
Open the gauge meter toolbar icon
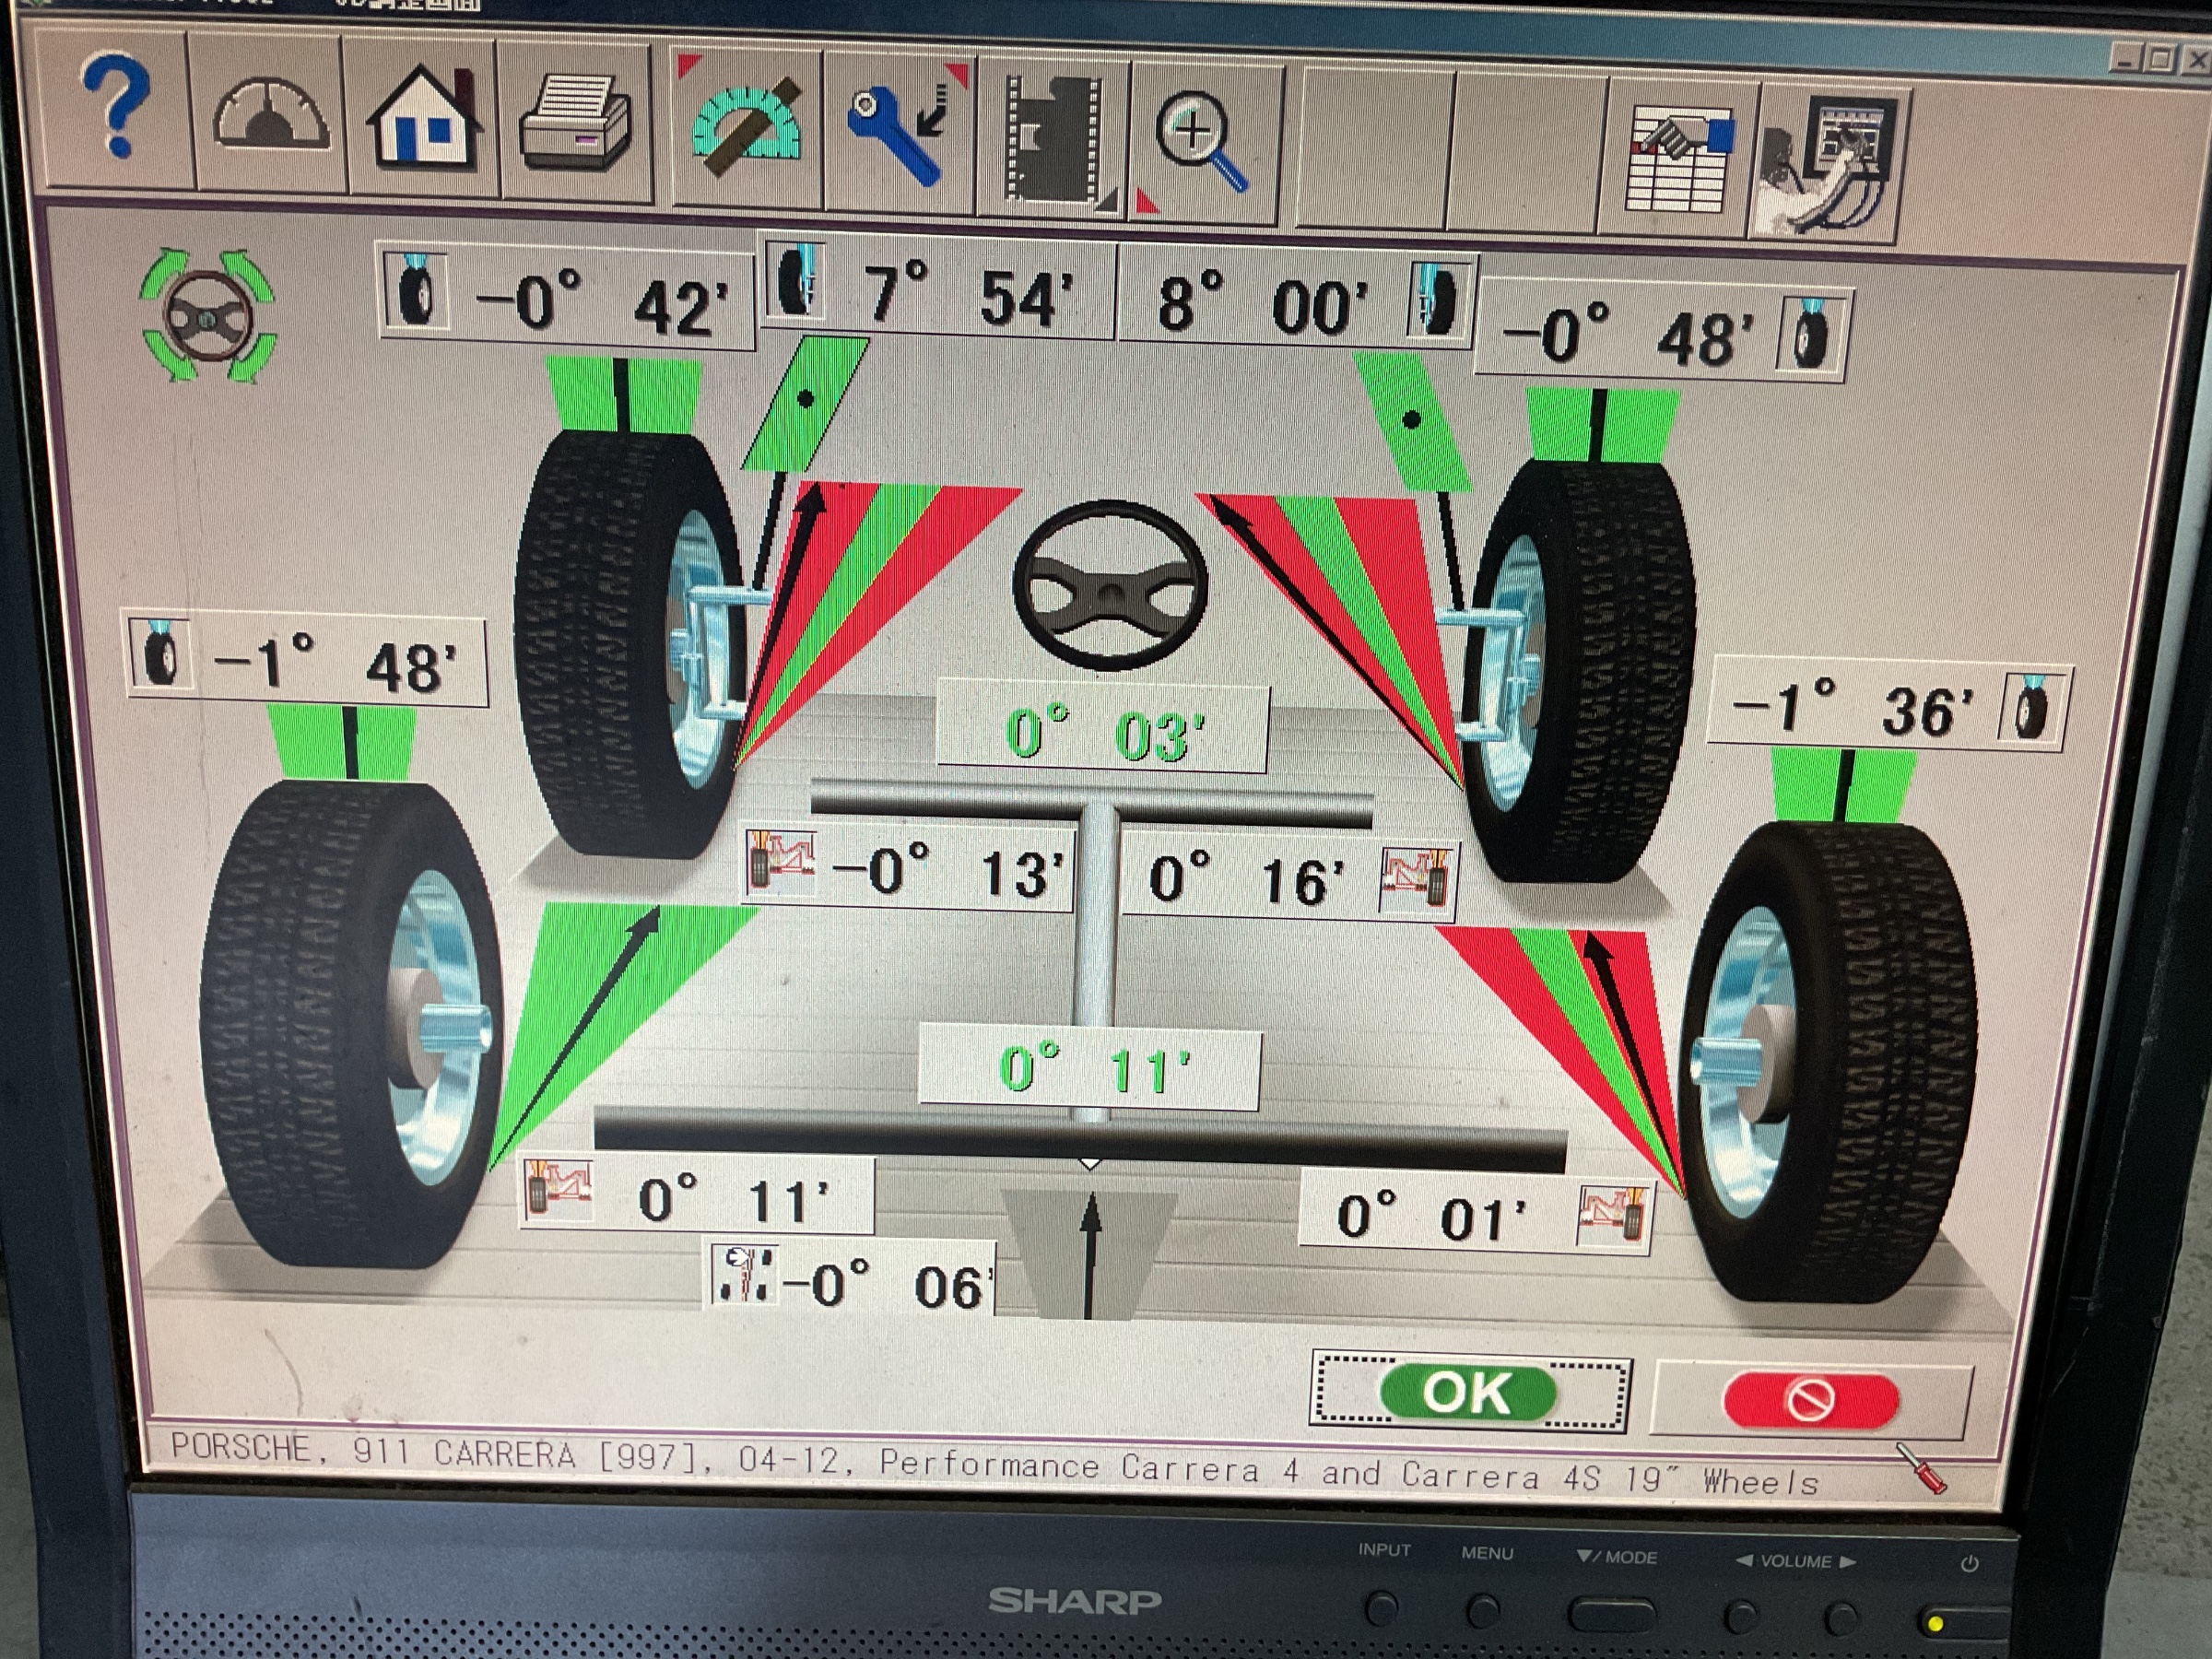point(270,117)
